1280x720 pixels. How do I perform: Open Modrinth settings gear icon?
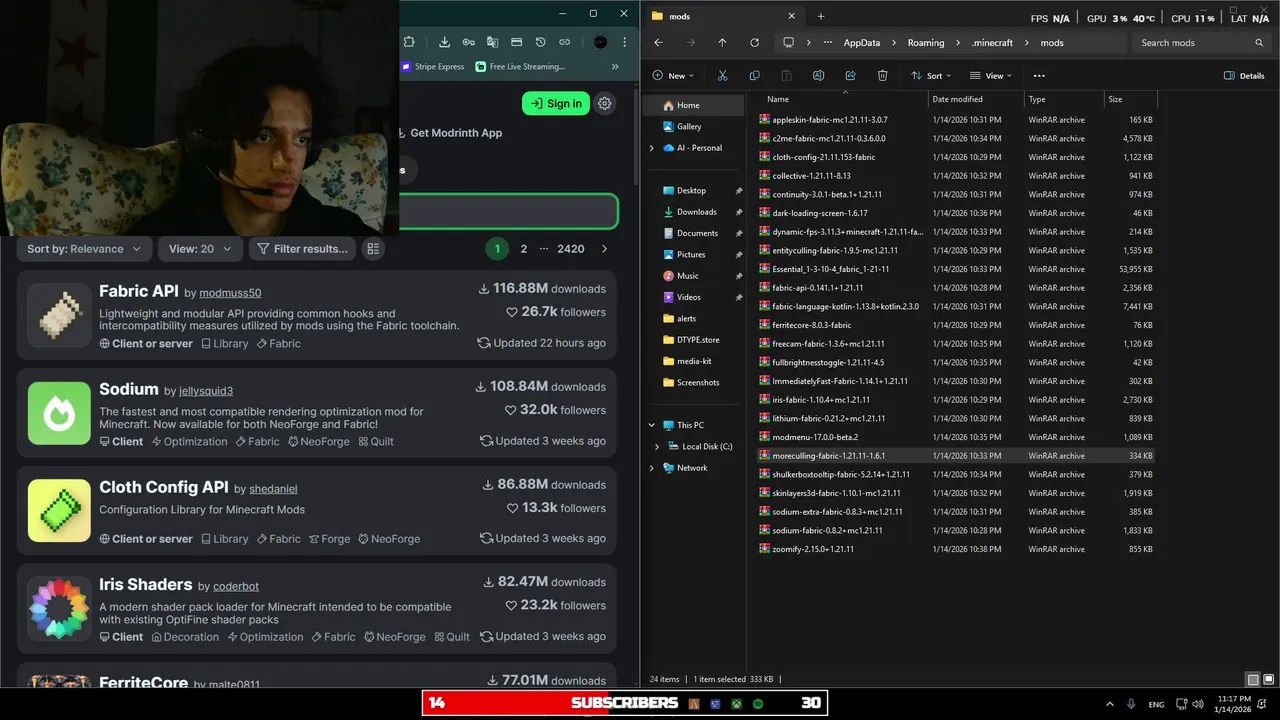(x=604, y=103)
